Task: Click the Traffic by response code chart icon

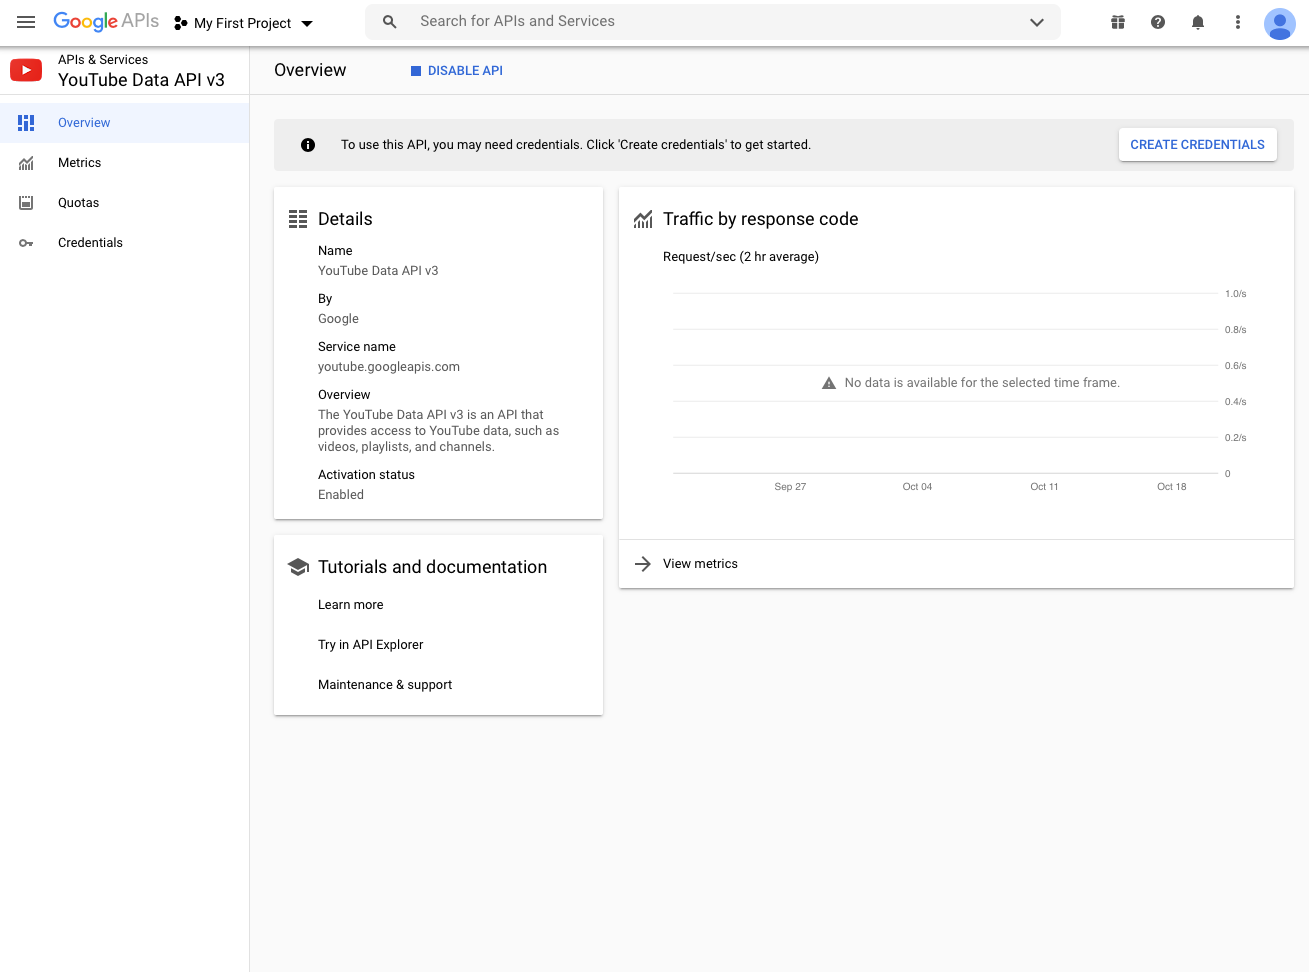Action: click(643, 219)
